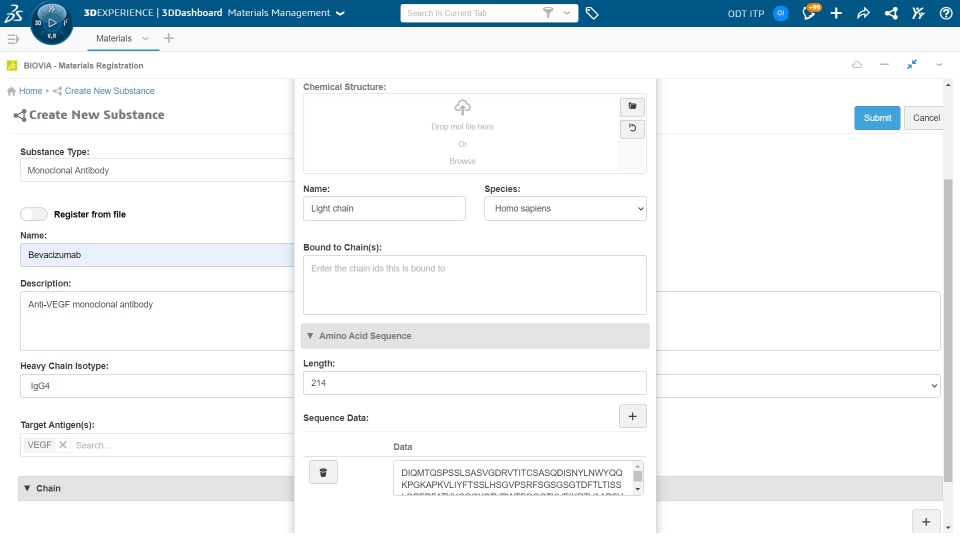Open the widget menu chevron

[x=939, y=64]
